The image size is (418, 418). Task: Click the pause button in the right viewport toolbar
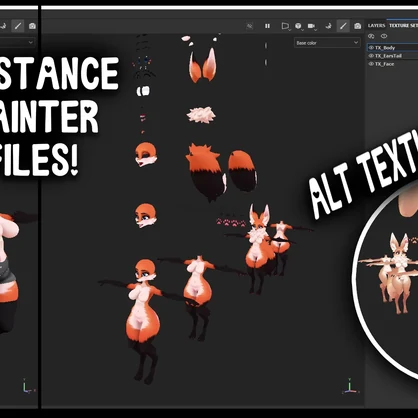(267, 26)
